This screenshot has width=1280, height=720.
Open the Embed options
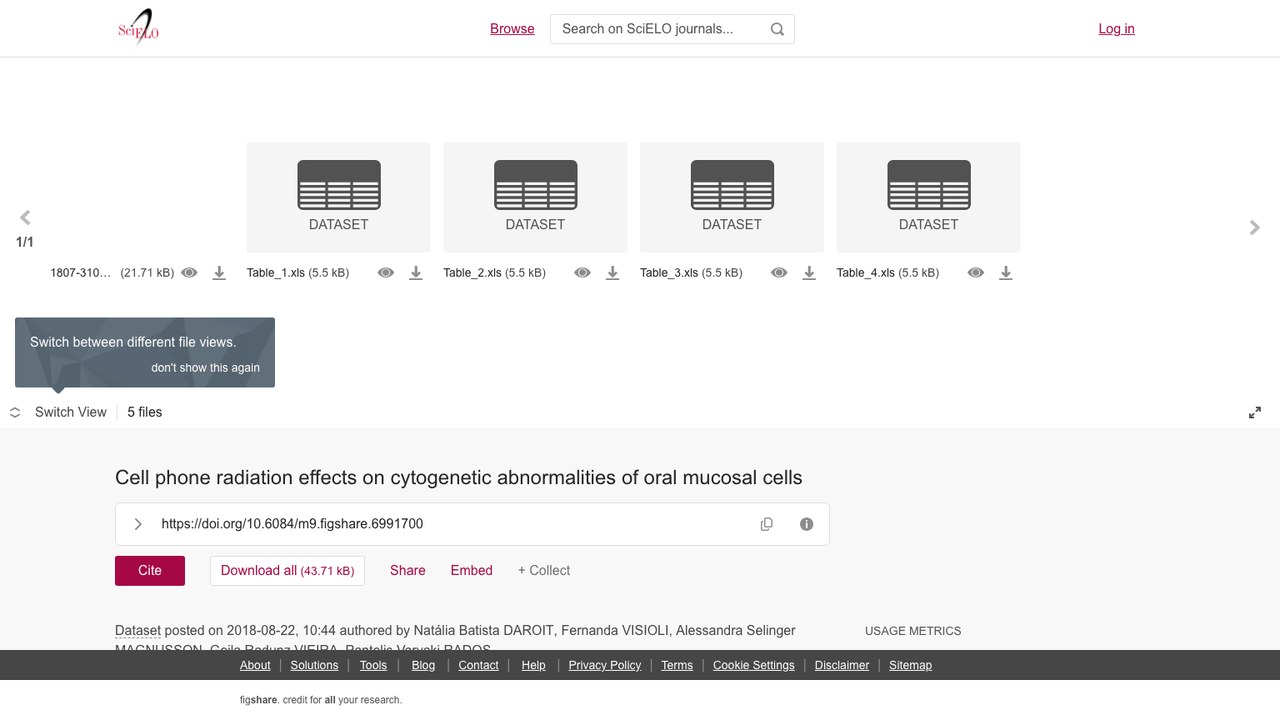[472, 570]
